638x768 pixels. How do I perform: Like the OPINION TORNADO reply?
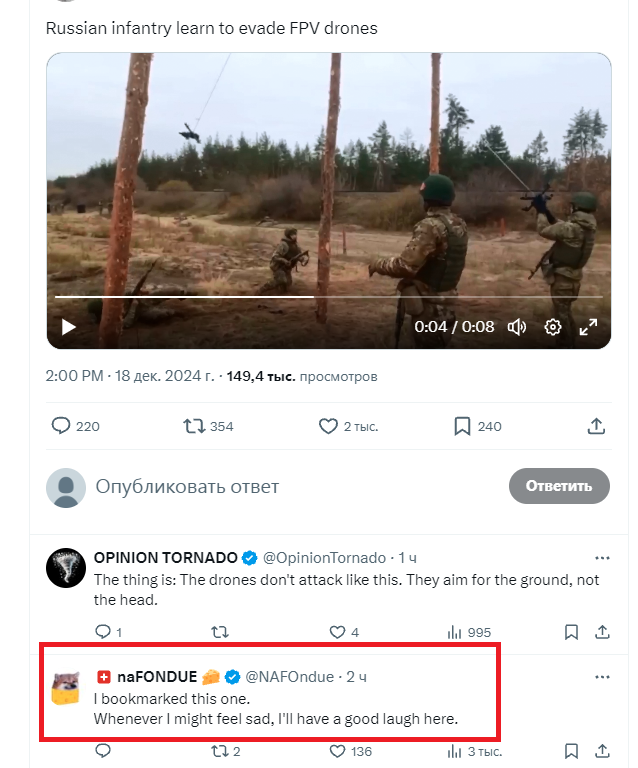point(338,632)
